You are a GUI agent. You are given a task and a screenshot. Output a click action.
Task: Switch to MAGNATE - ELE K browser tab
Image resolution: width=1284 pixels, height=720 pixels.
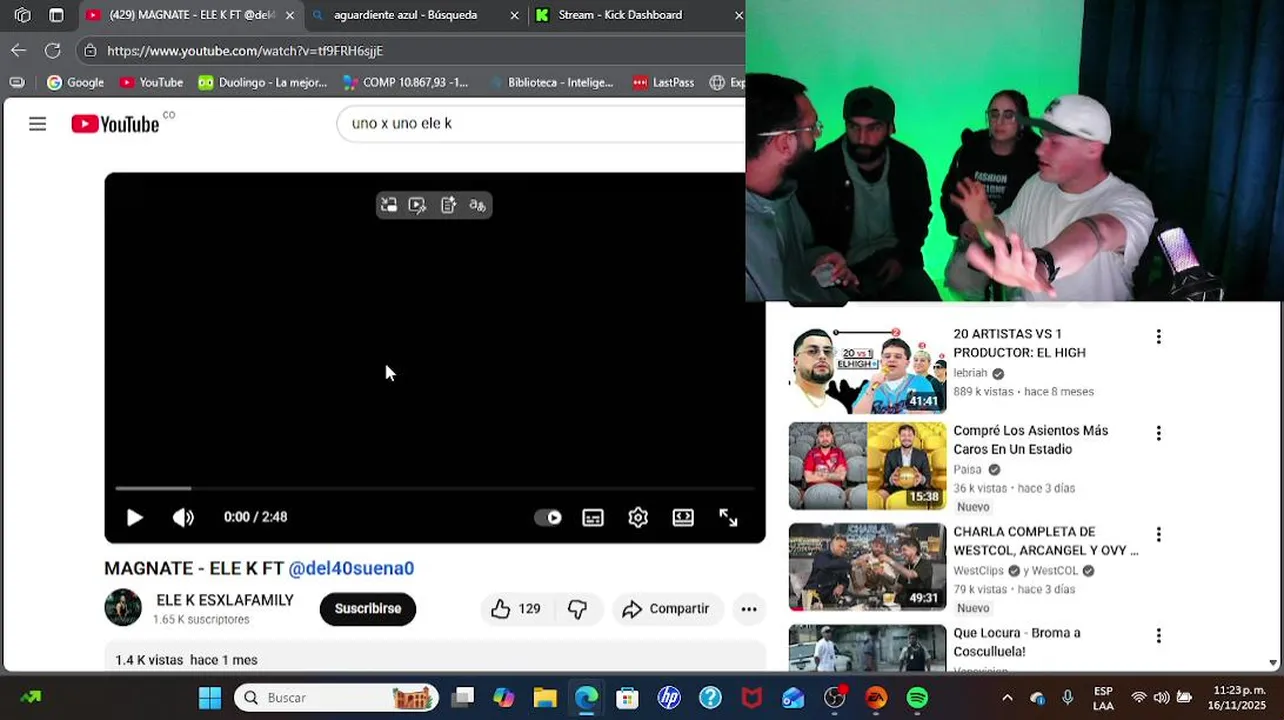click(190, 15)
